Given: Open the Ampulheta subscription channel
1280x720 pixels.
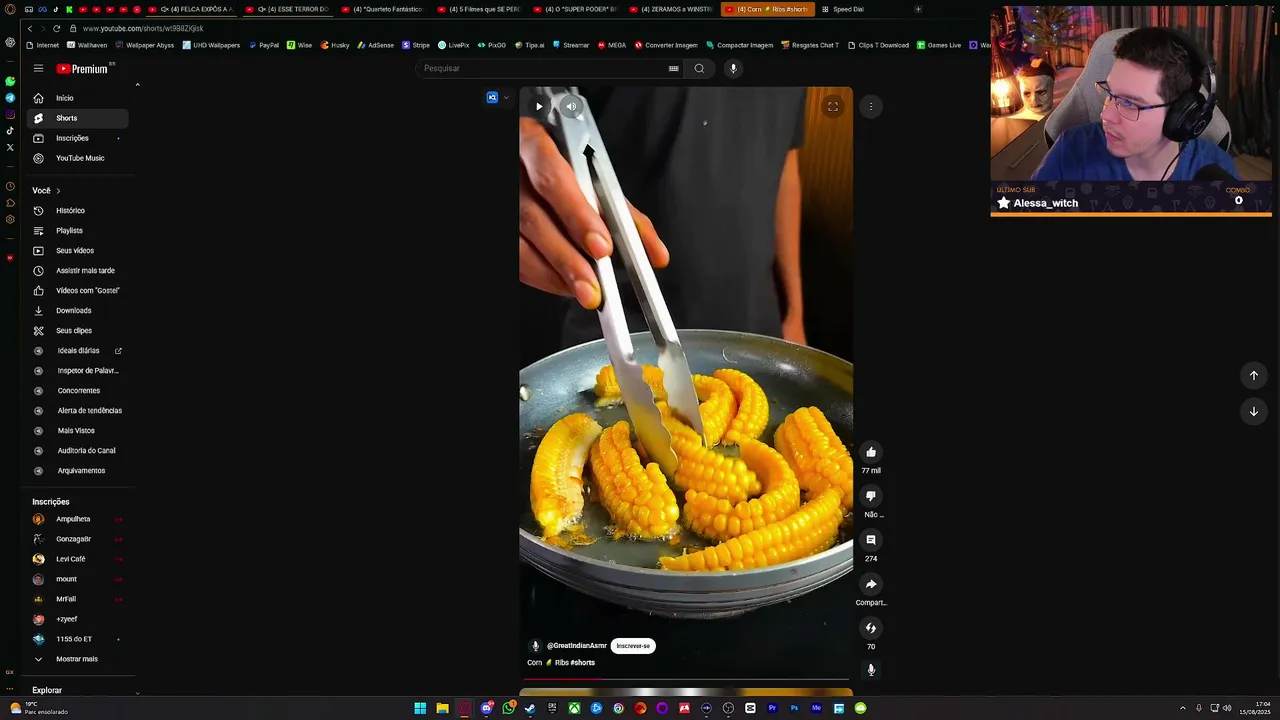Looking at the screenshot, I should (x=78, y=519).
